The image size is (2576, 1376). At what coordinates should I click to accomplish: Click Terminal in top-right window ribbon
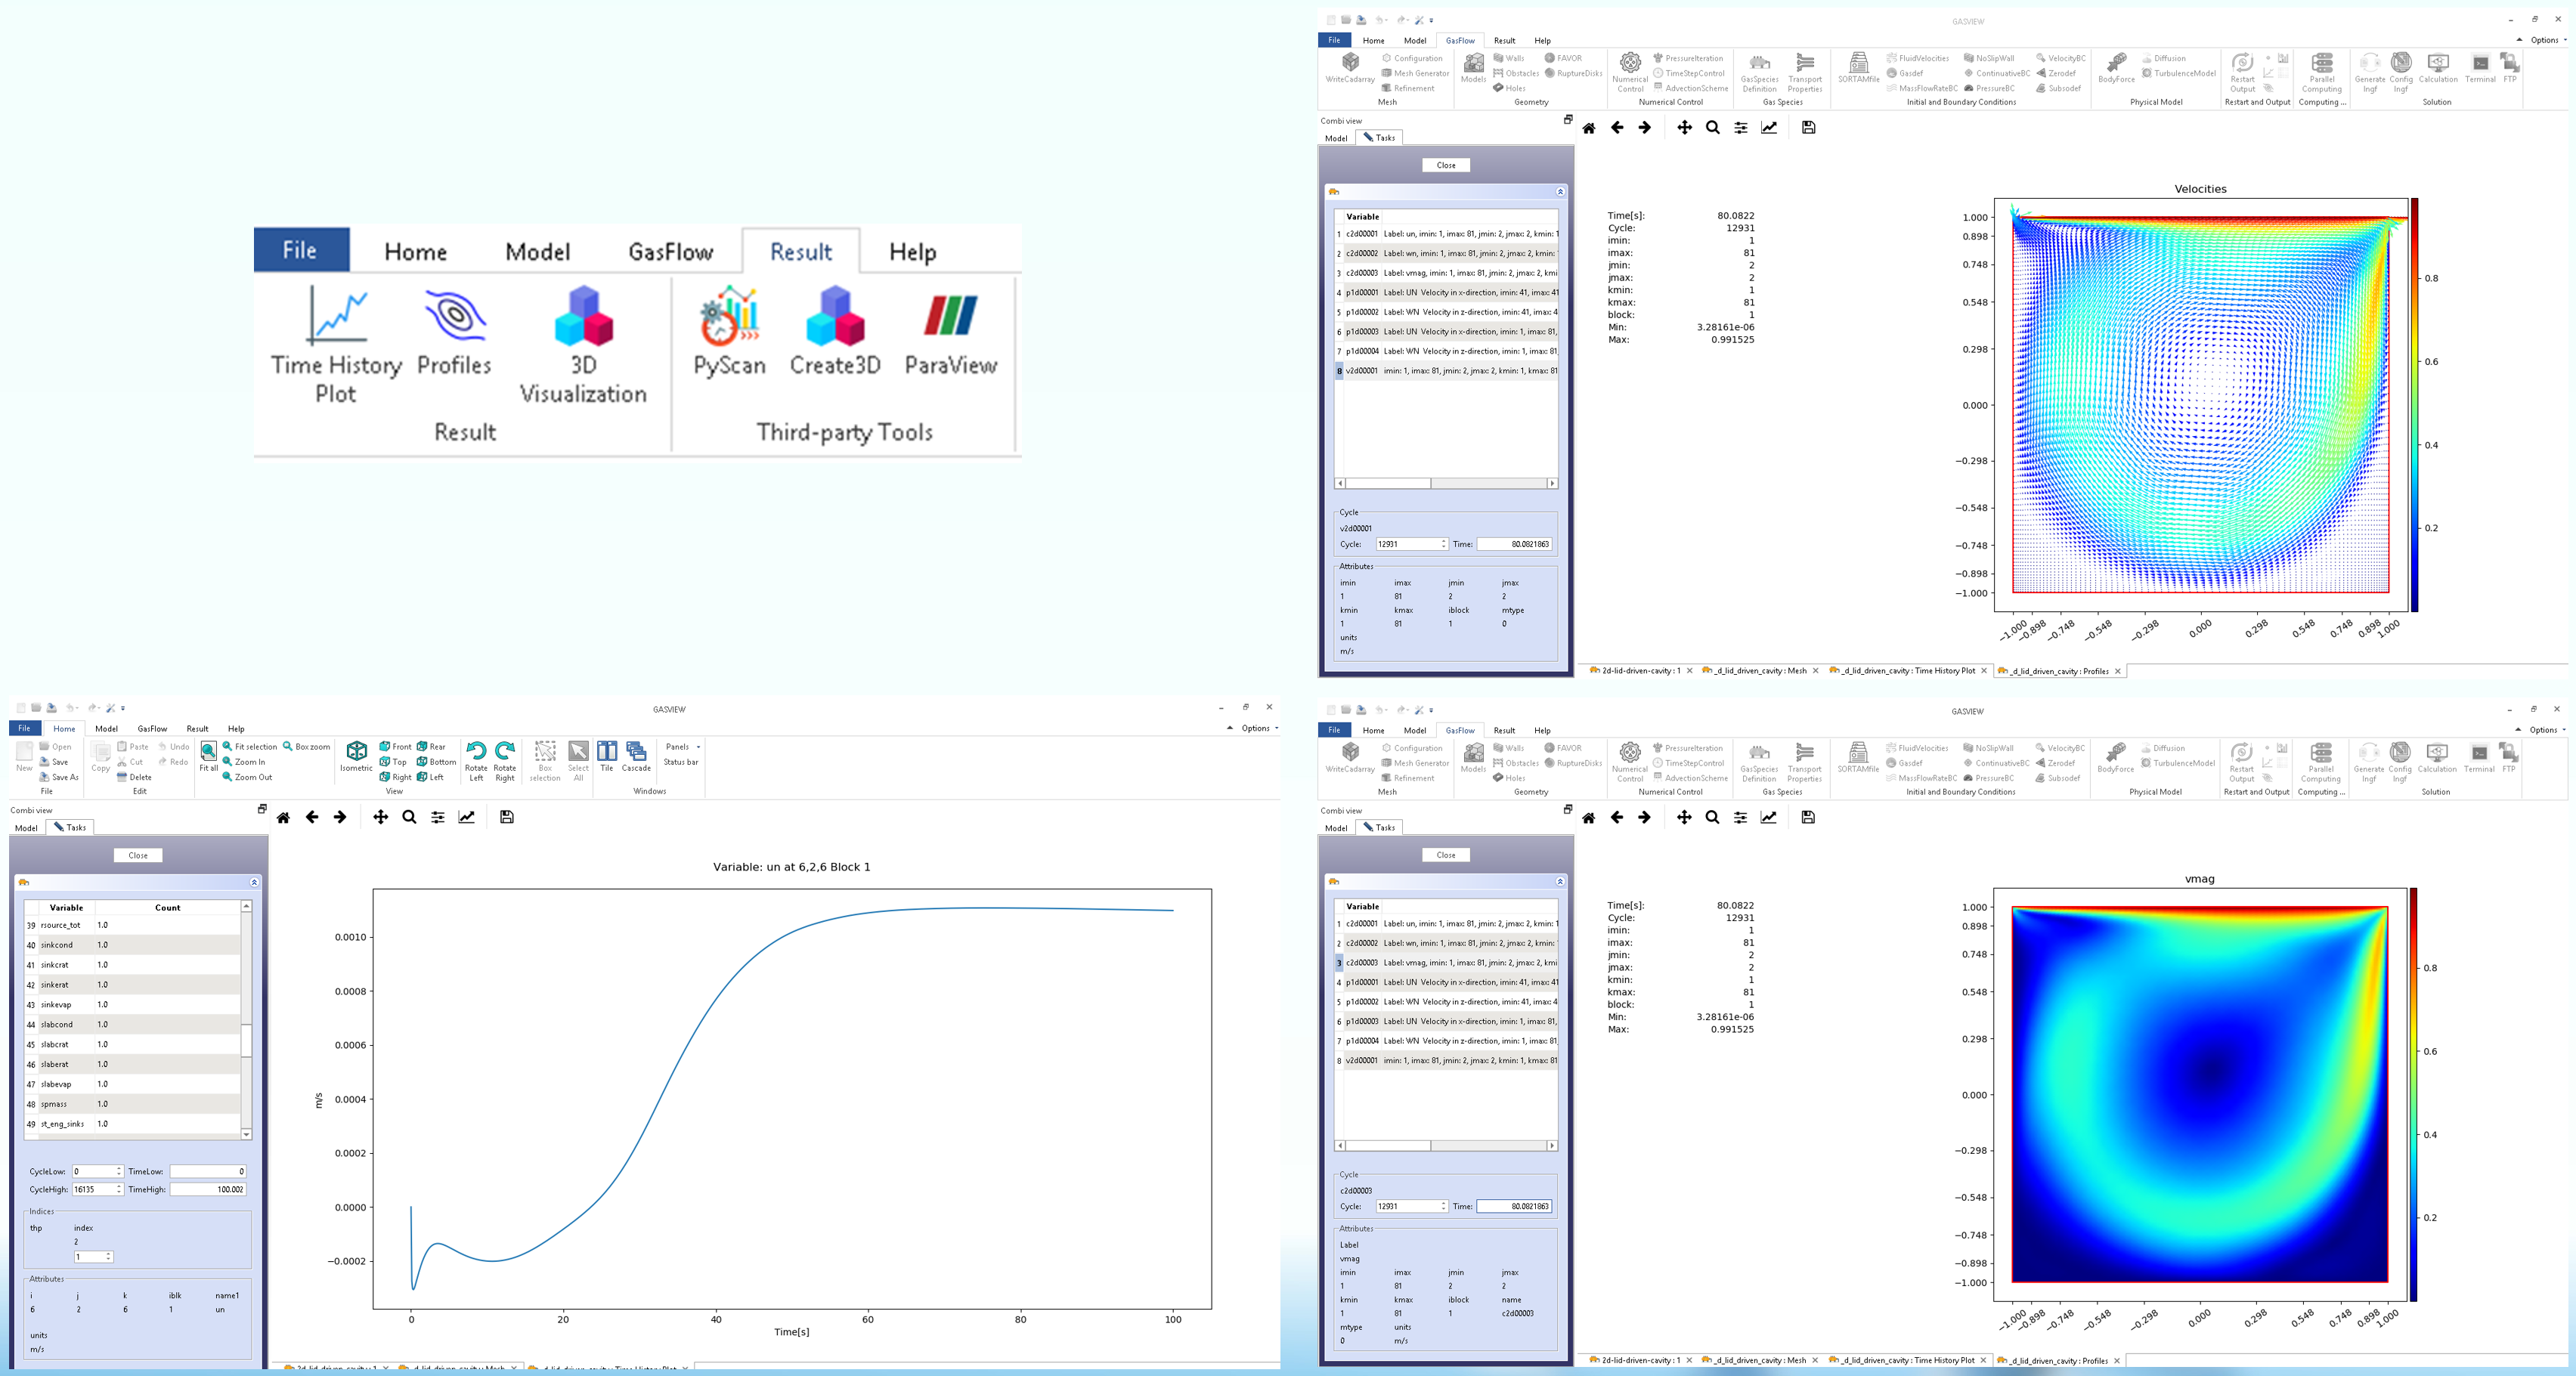[x=2480, y=68]
